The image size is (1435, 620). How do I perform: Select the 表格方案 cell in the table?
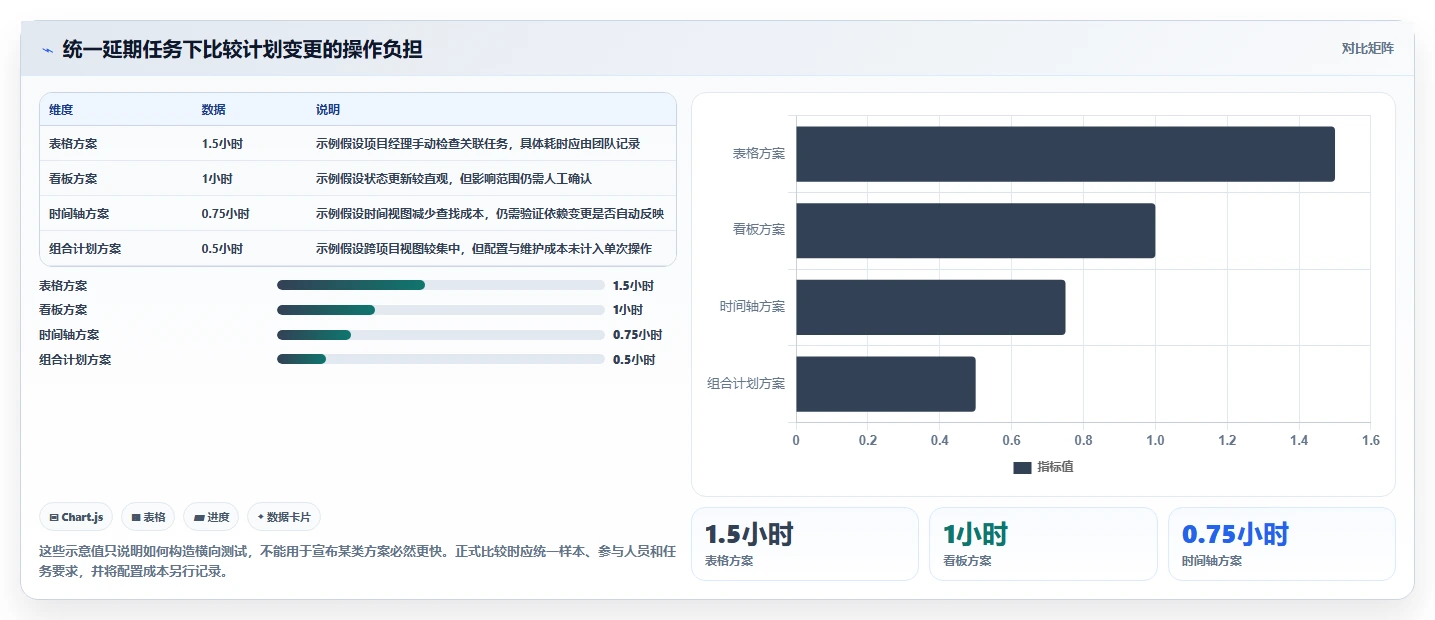point(73,144)
